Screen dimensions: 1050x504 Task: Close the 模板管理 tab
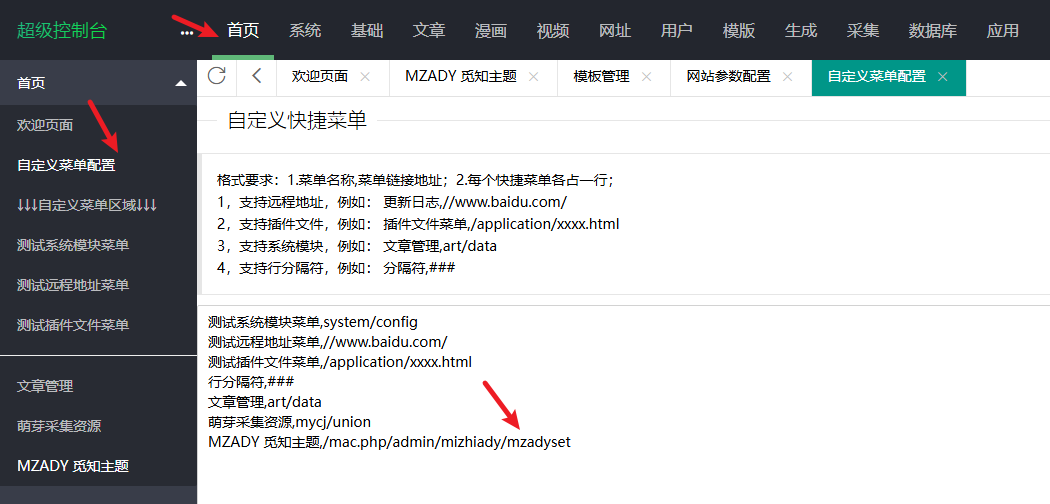pos(646,77)
